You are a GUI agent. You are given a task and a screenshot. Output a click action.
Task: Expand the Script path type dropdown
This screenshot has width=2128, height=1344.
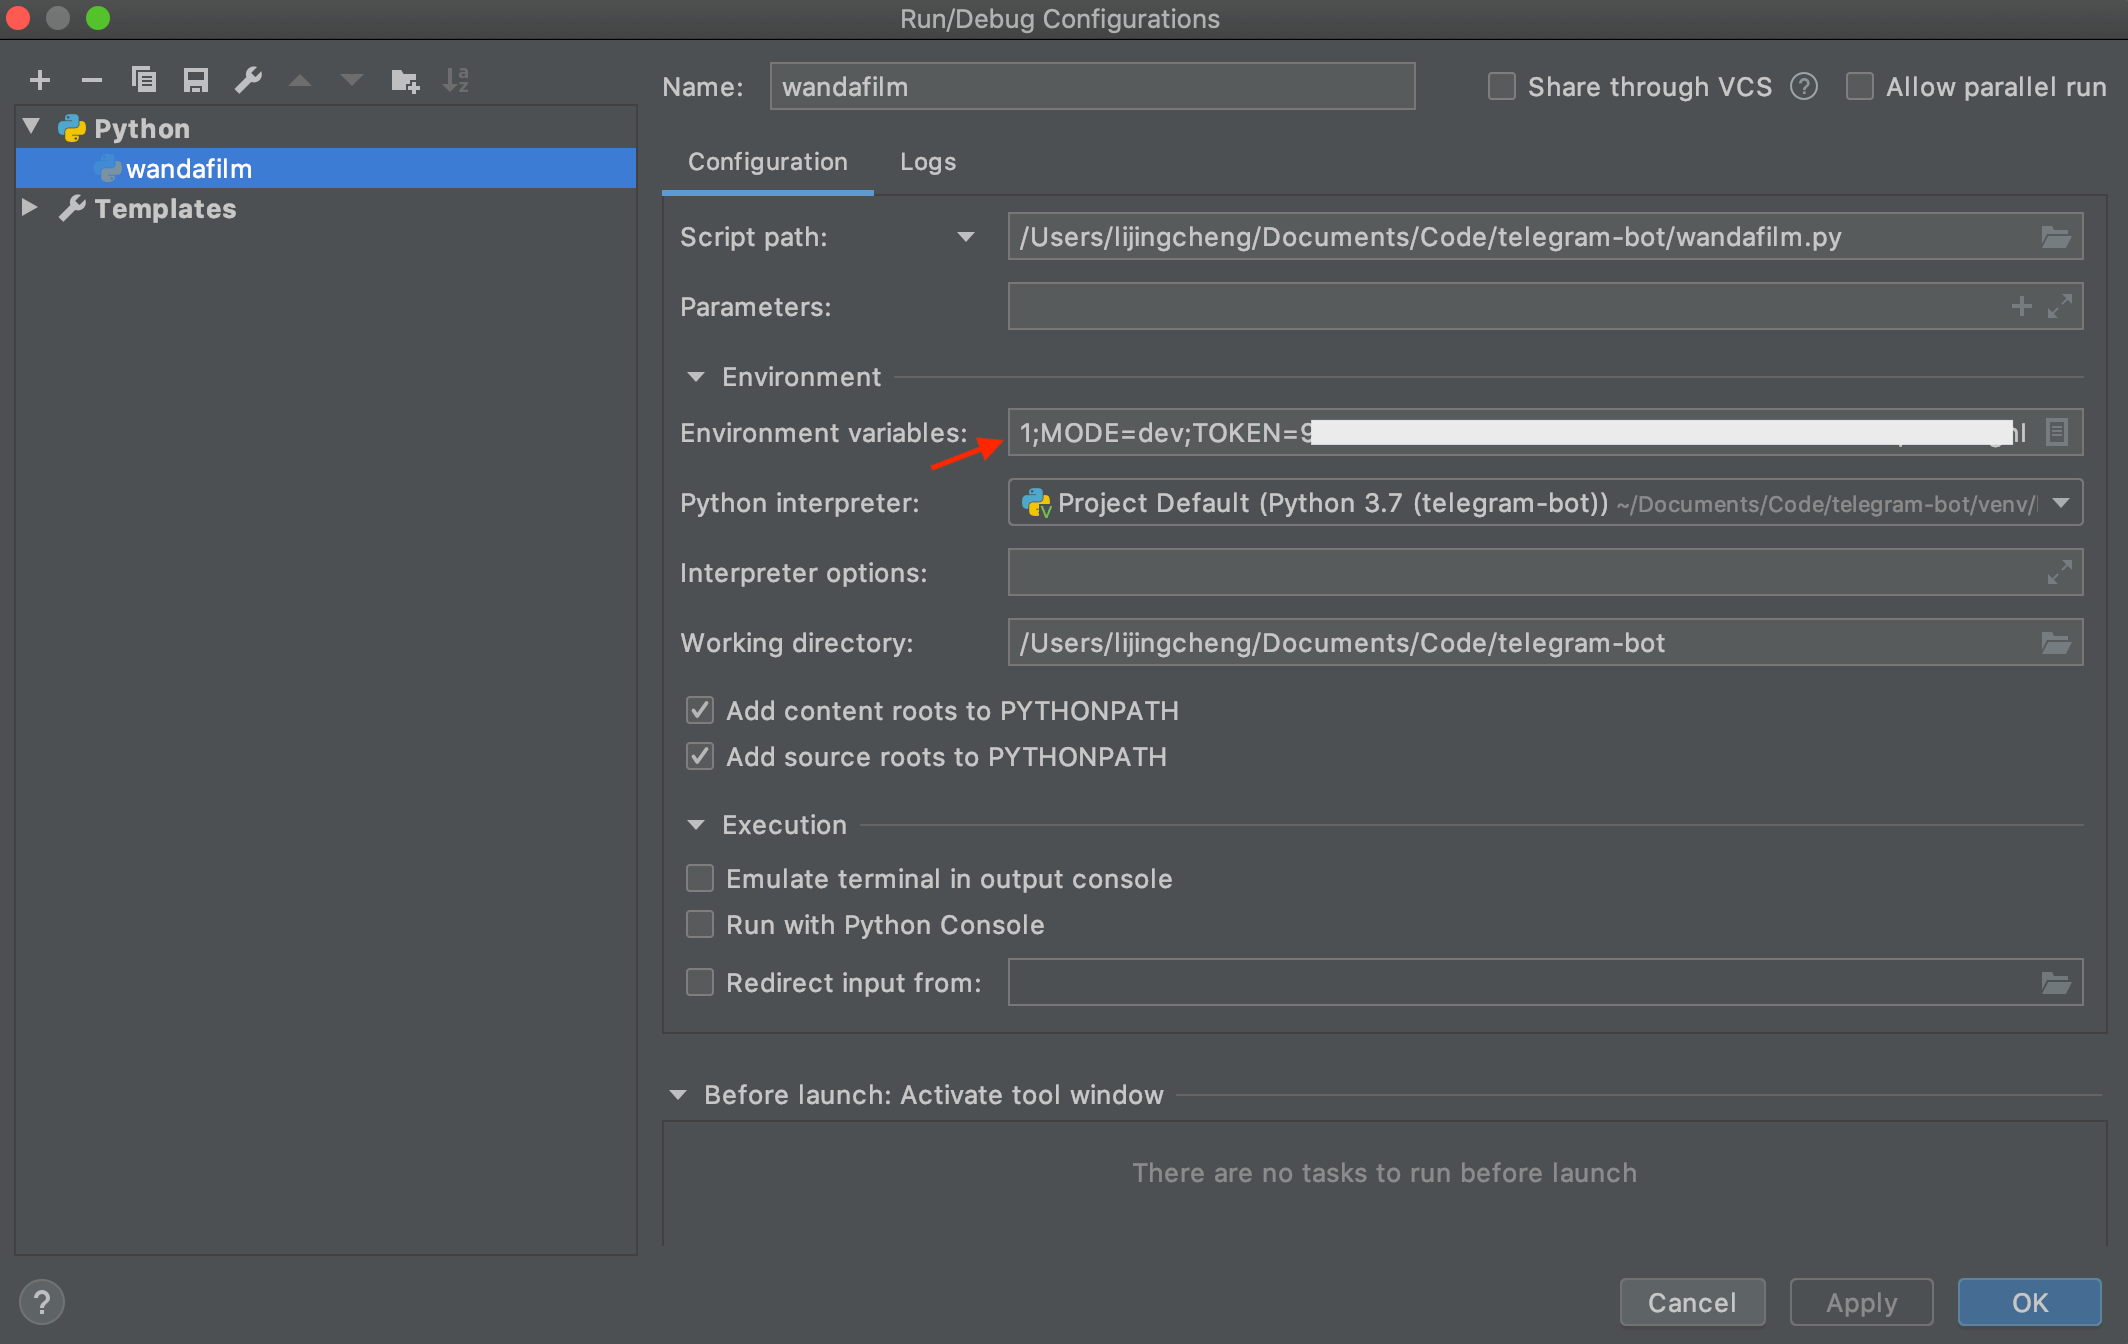(963, 237)
